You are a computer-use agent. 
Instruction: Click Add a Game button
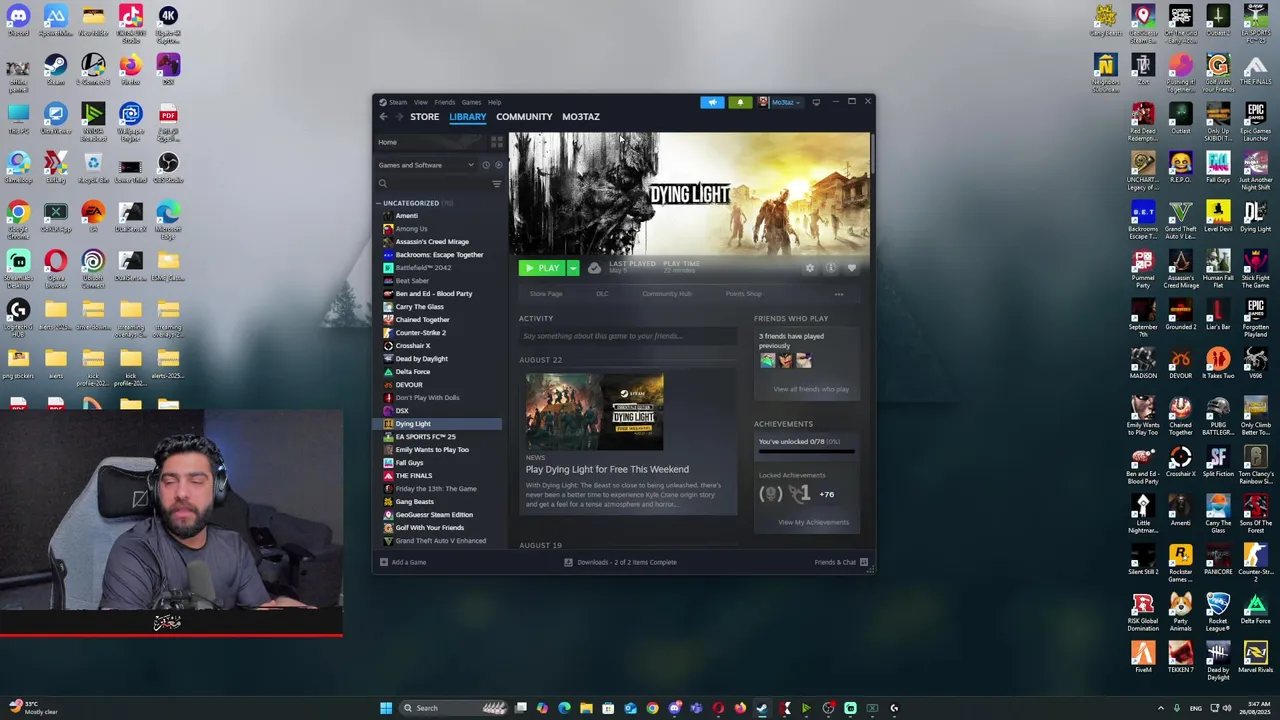pyautogui.click(x=402, y=562)
